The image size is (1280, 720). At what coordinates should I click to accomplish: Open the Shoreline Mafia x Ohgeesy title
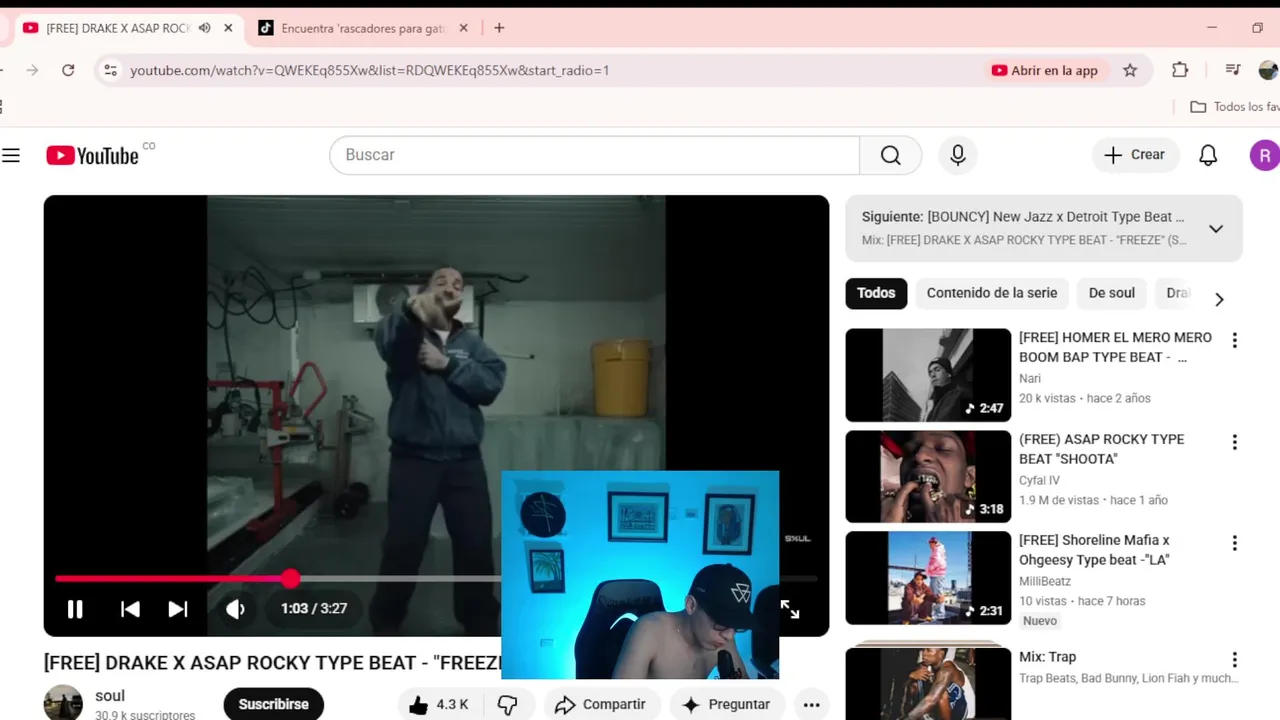click(x=1094, y=550)
